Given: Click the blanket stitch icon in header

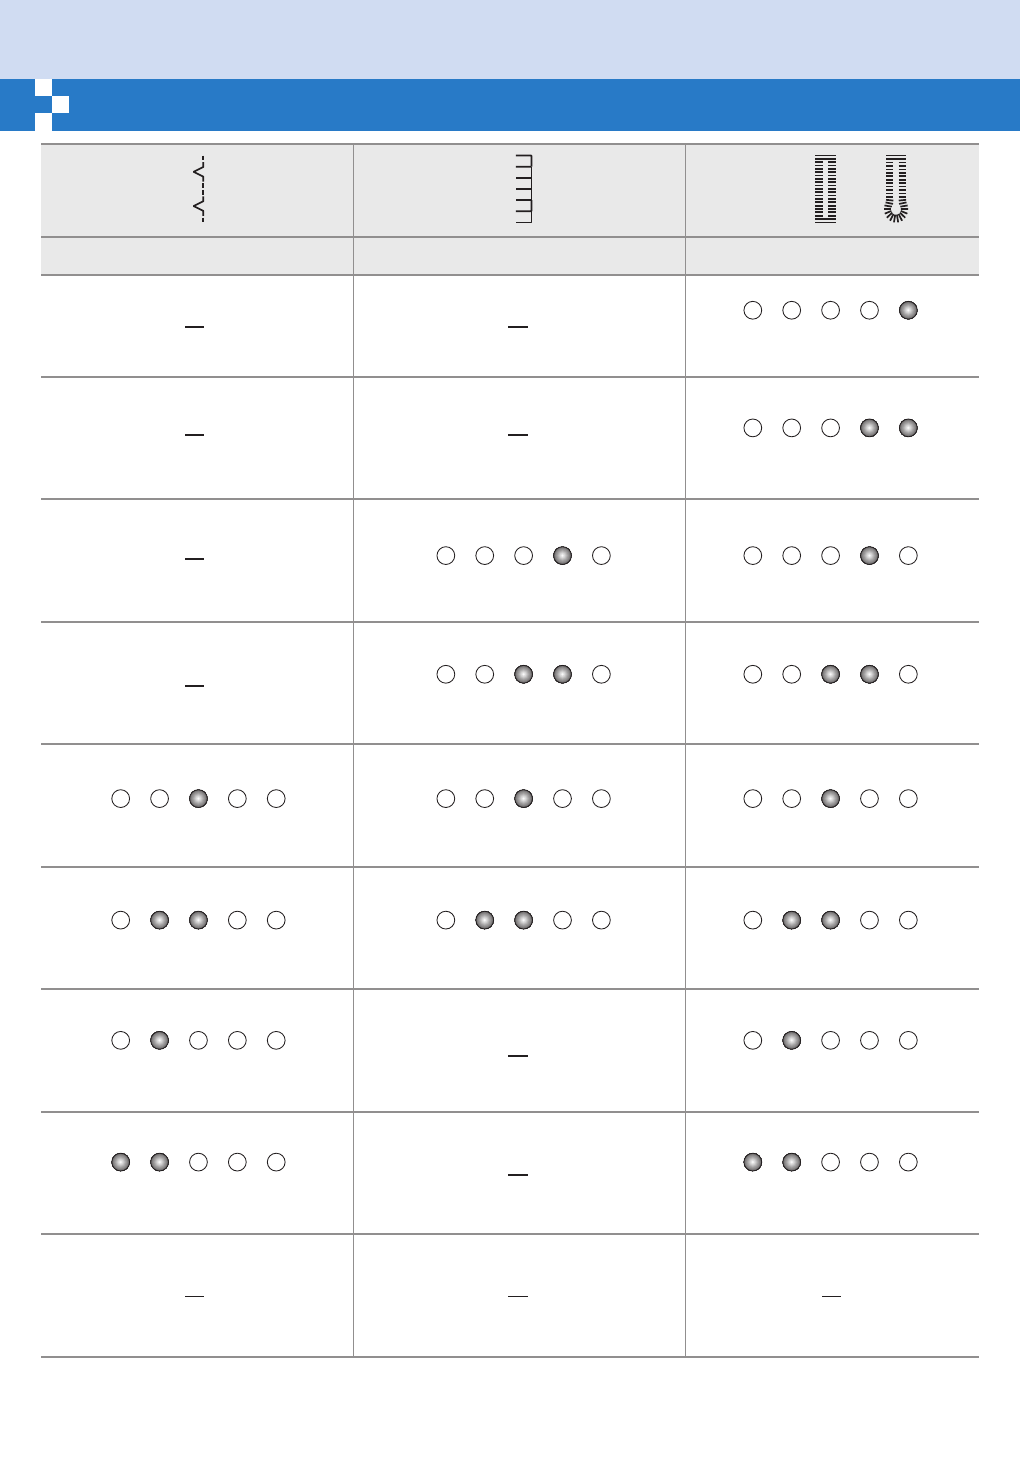Looking at the screenshot, I should coord(523,189).
